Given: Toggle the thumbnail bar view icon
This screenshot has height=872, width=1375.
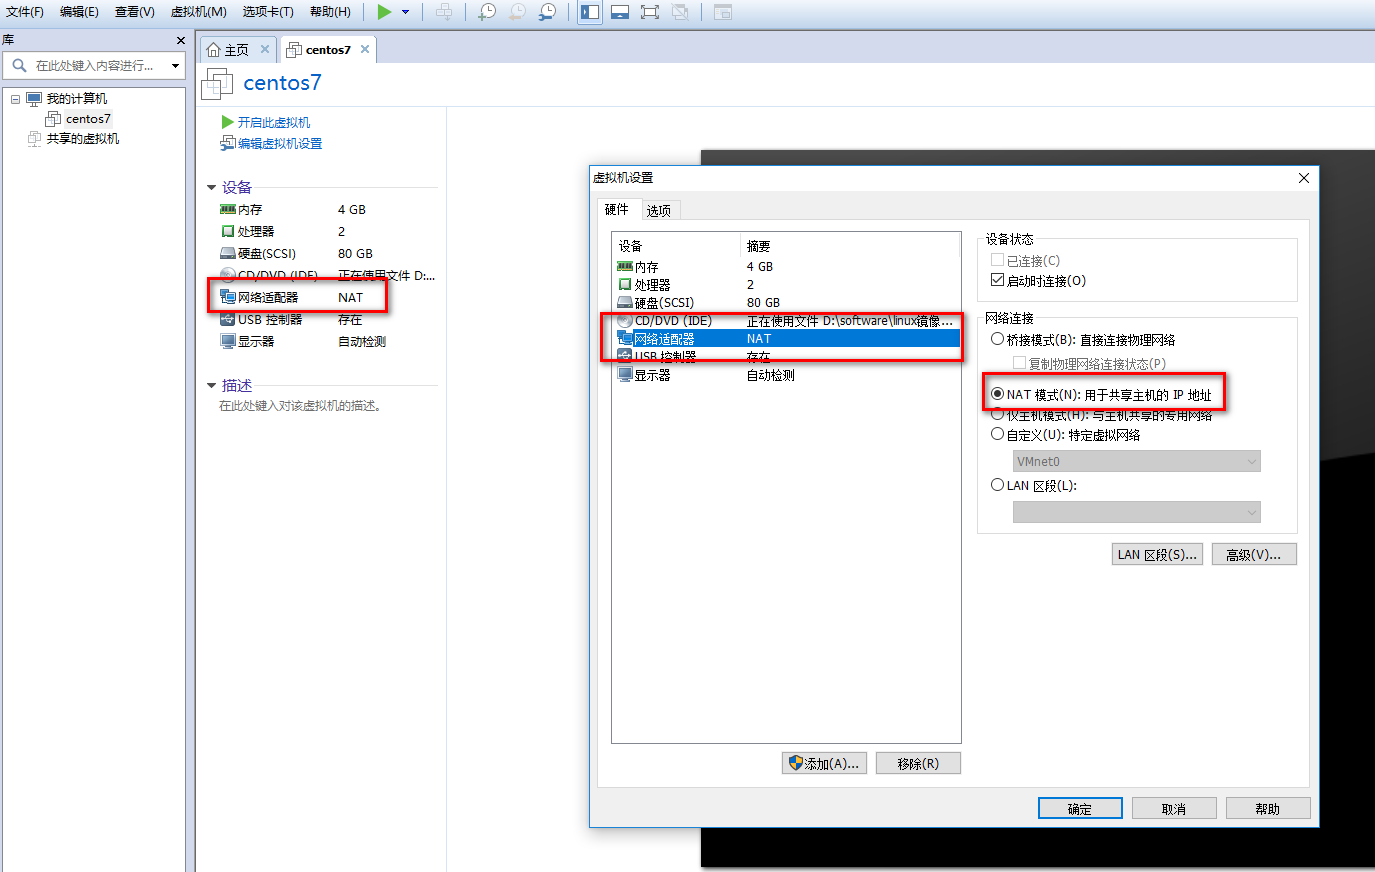Looking at the screenshot, I should point(620,12).
